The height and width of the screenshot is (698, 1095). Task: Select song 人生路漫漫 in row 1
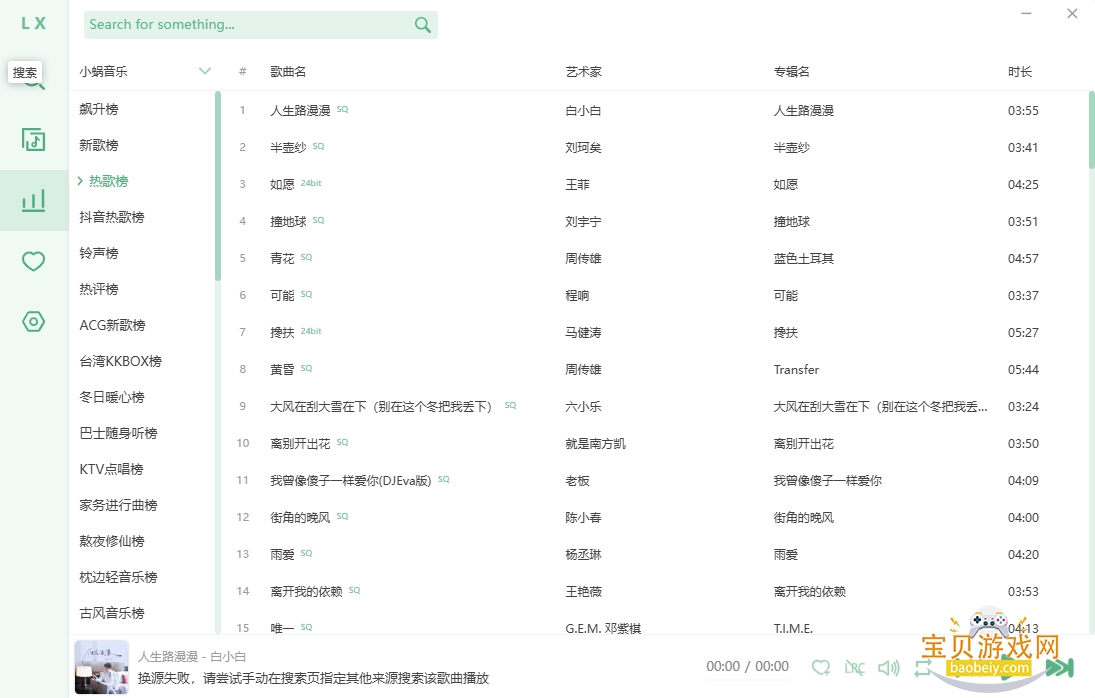pos(300,110)
